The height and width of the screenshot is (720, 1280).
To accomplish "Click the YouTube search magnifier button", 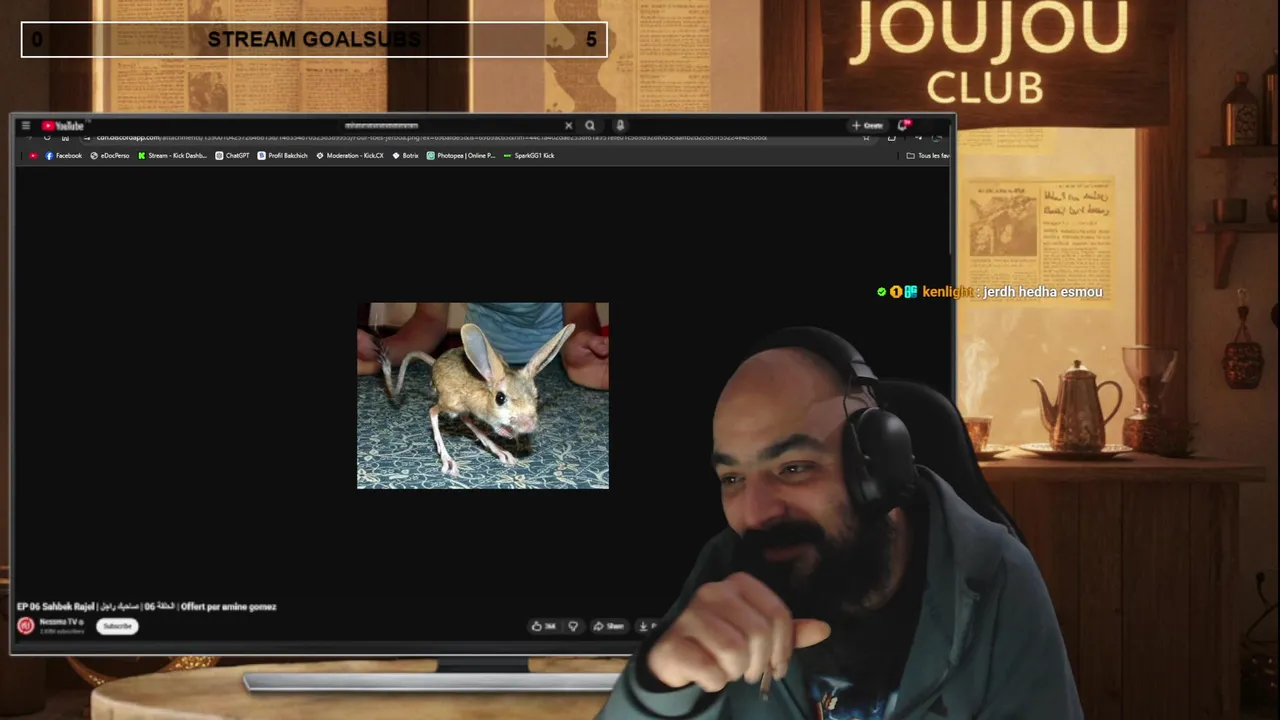I will [590, 126].
